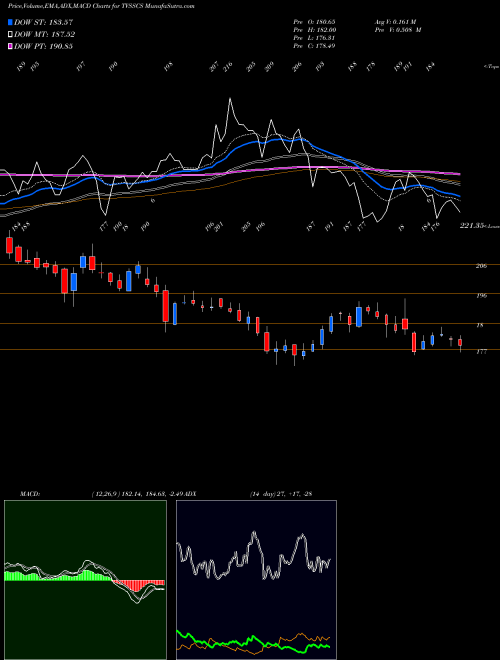The image size is (500, 660).
Task: Click the 177 price level label
Action: pos(481,352)
